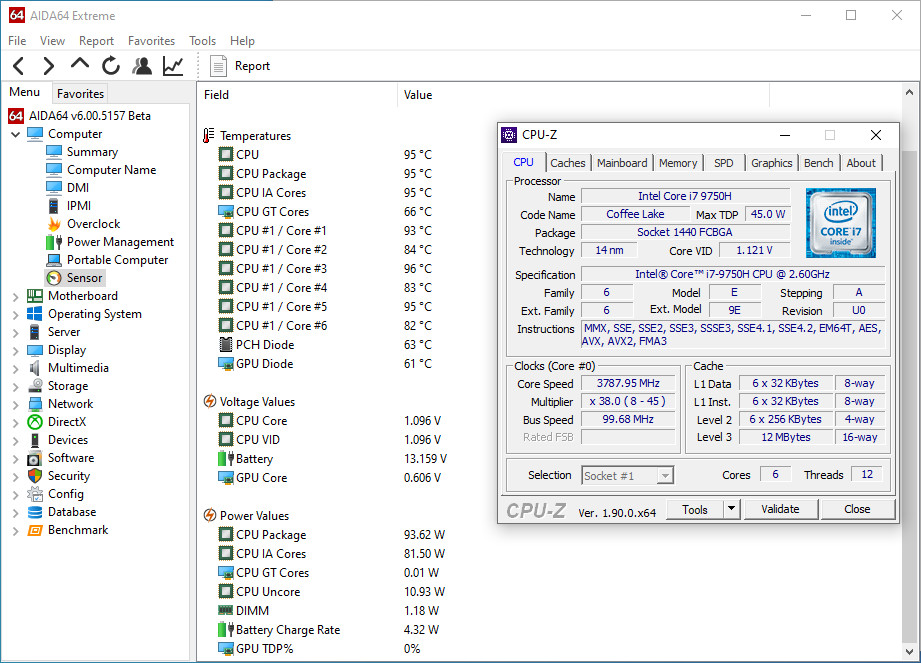
Task: Open the user profile icon in the toolbar
Action: tap(142, 66)
